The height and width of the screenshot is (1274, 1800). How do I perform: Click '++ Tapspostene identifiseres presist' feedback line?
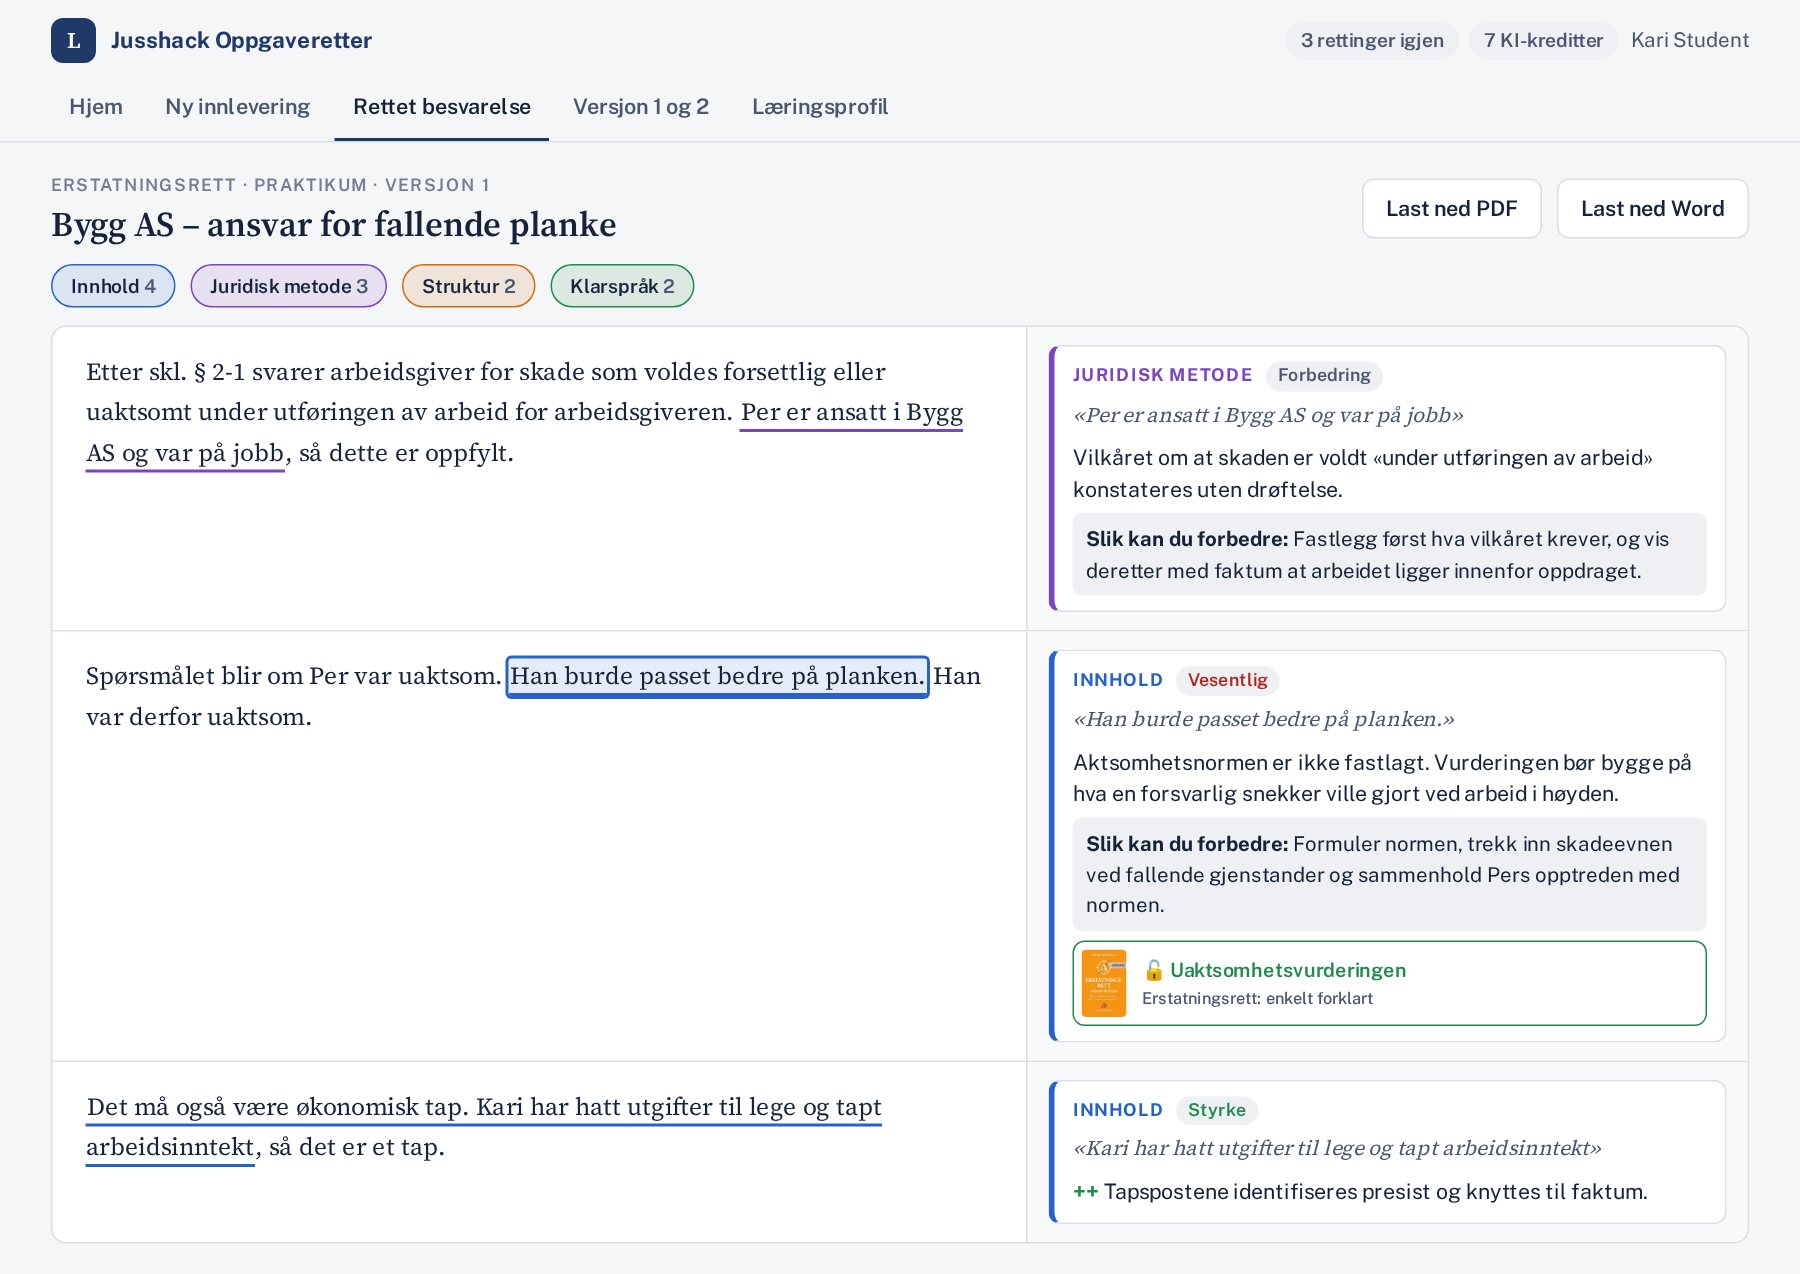1360,1192
